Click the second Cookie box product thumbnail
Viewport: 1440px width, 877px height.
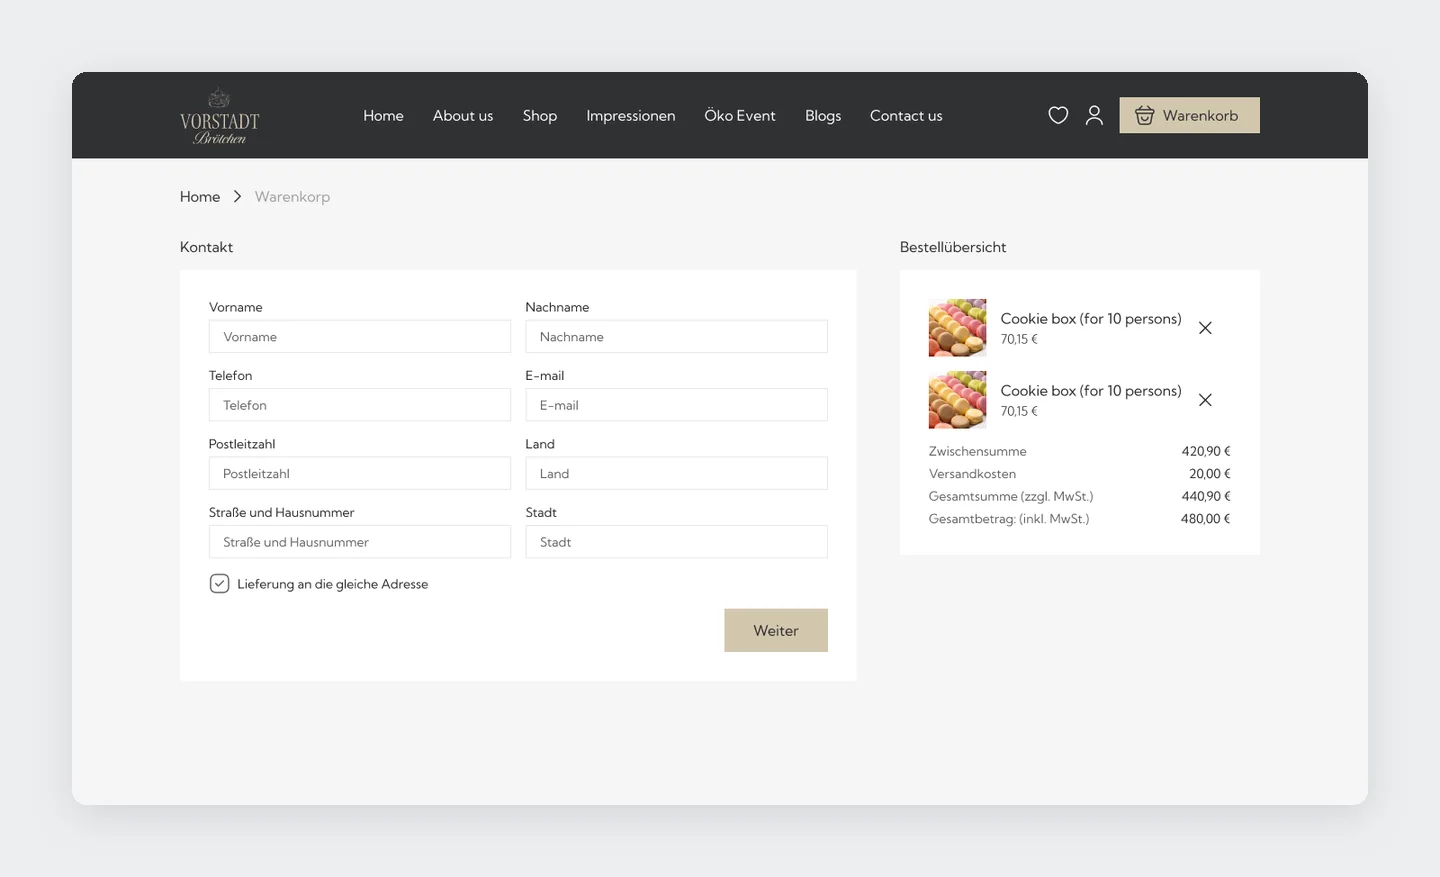click(957, 400)
